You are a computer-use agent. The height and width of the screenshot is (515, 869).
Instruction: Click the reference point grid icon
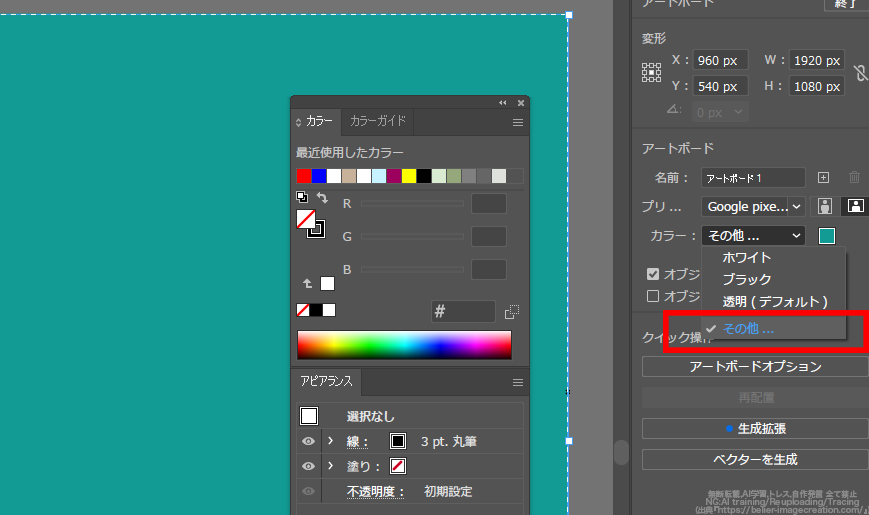[x=651, y=73]
